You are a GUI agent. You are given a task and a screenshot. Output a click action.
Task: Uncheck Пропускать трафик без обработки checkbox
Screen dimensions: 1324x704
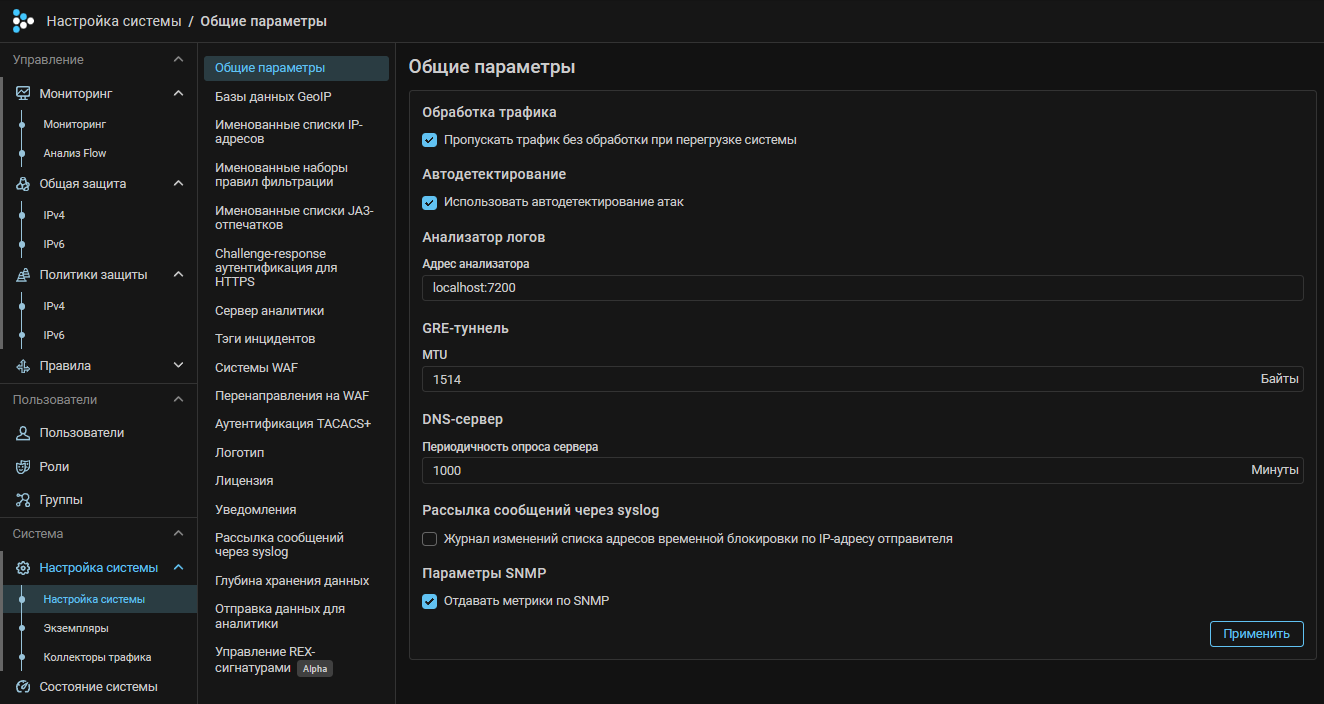pos(430,140)
